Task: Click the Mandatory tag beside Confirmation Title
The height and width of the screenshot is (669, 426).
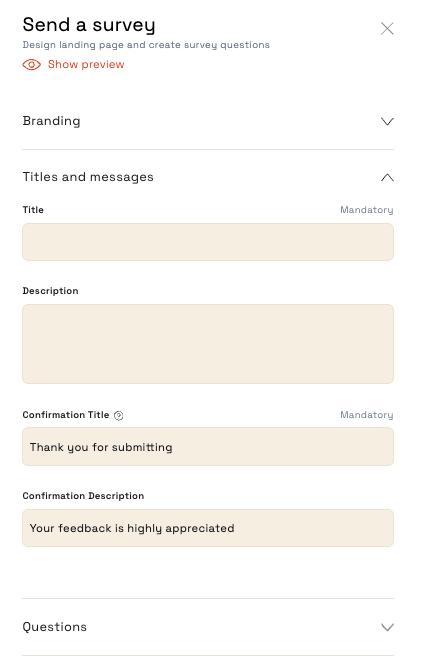Action: click(x=367, y=415)
